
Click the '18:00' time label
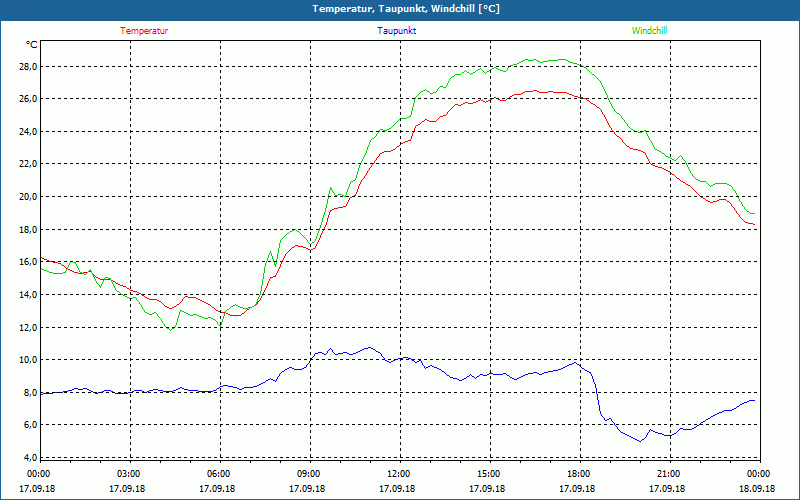click(578, 474)
